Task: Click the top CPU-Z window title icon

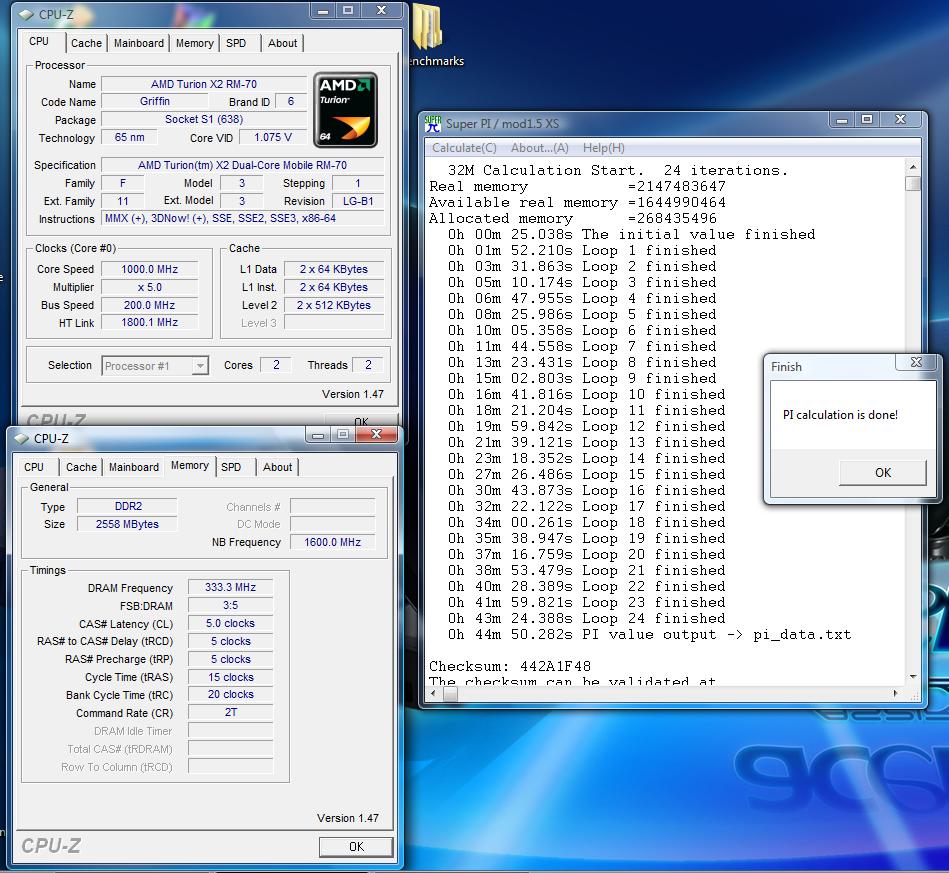Action: [26, 14]
